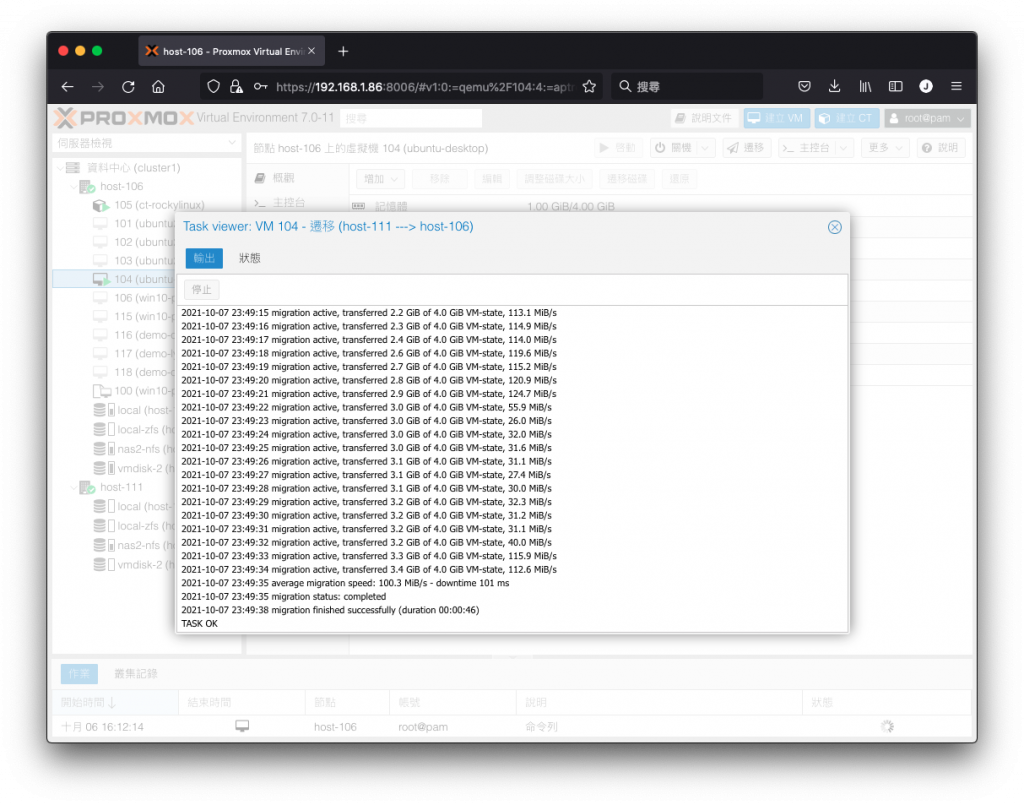Click the 調整磁碟大小 resize disk button
The height and width of the screenshot is (805, 1024).
[x=554, y=179]
